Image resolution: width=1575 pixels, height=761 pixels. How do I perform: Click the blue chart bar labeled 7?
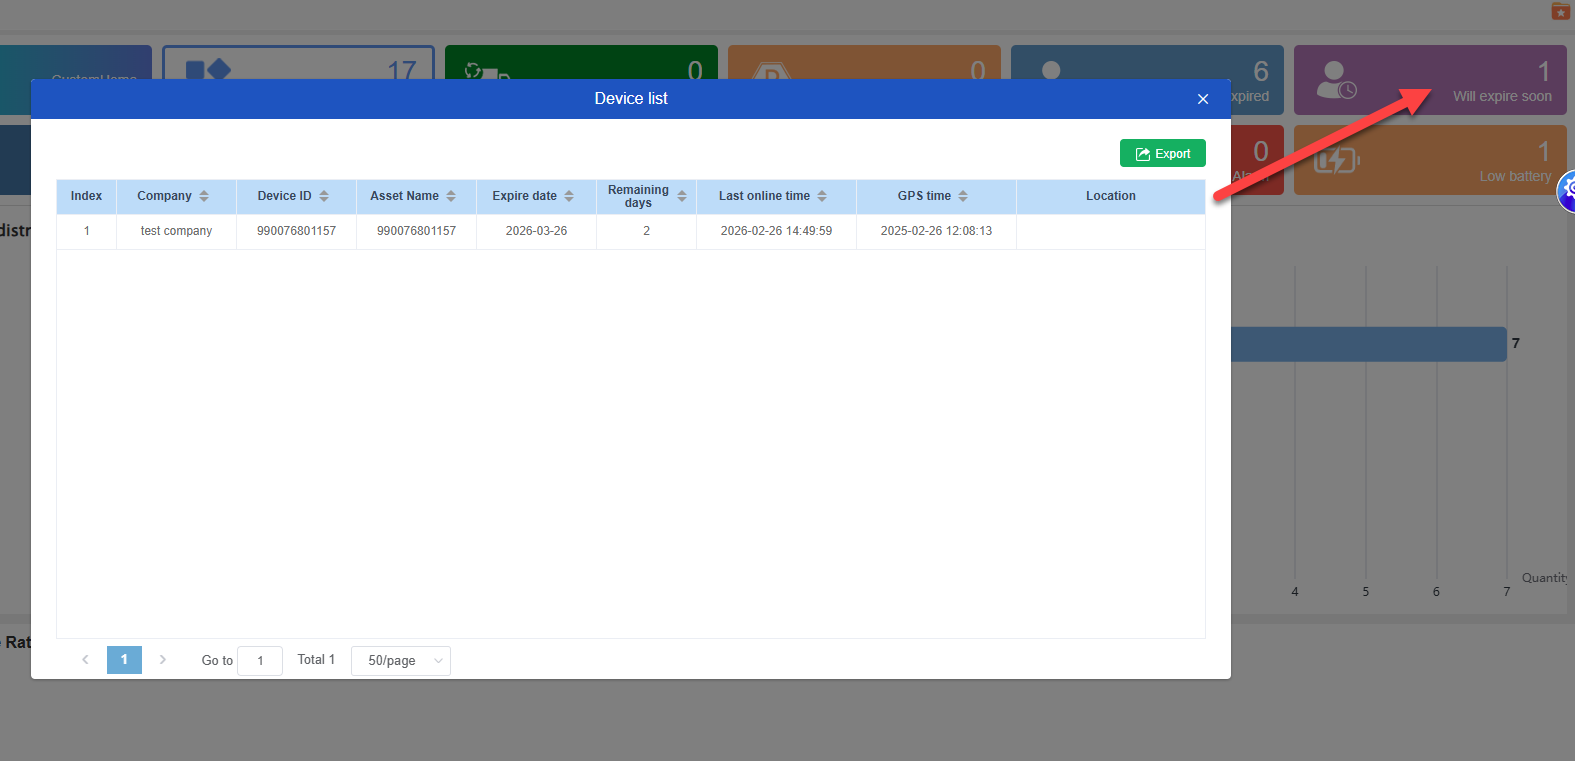click(x=1369, y=344)
